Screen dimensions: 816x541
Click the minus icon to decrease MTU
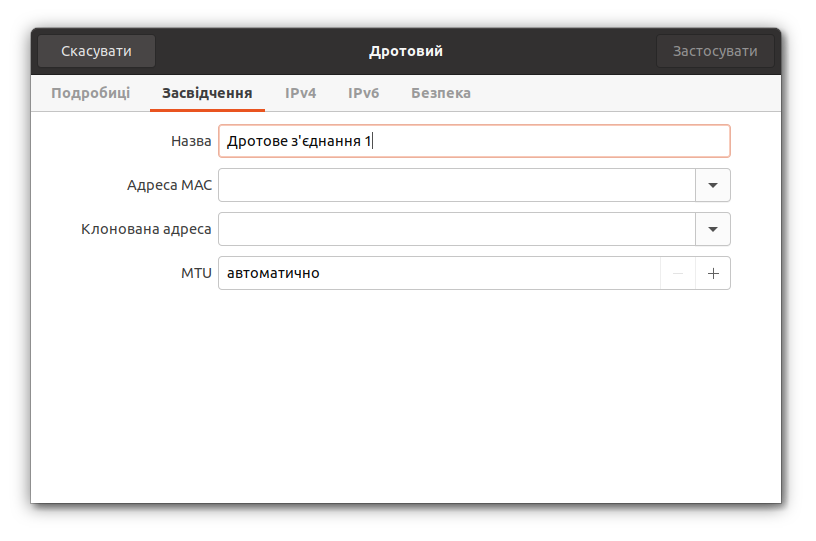pos(678,273)
